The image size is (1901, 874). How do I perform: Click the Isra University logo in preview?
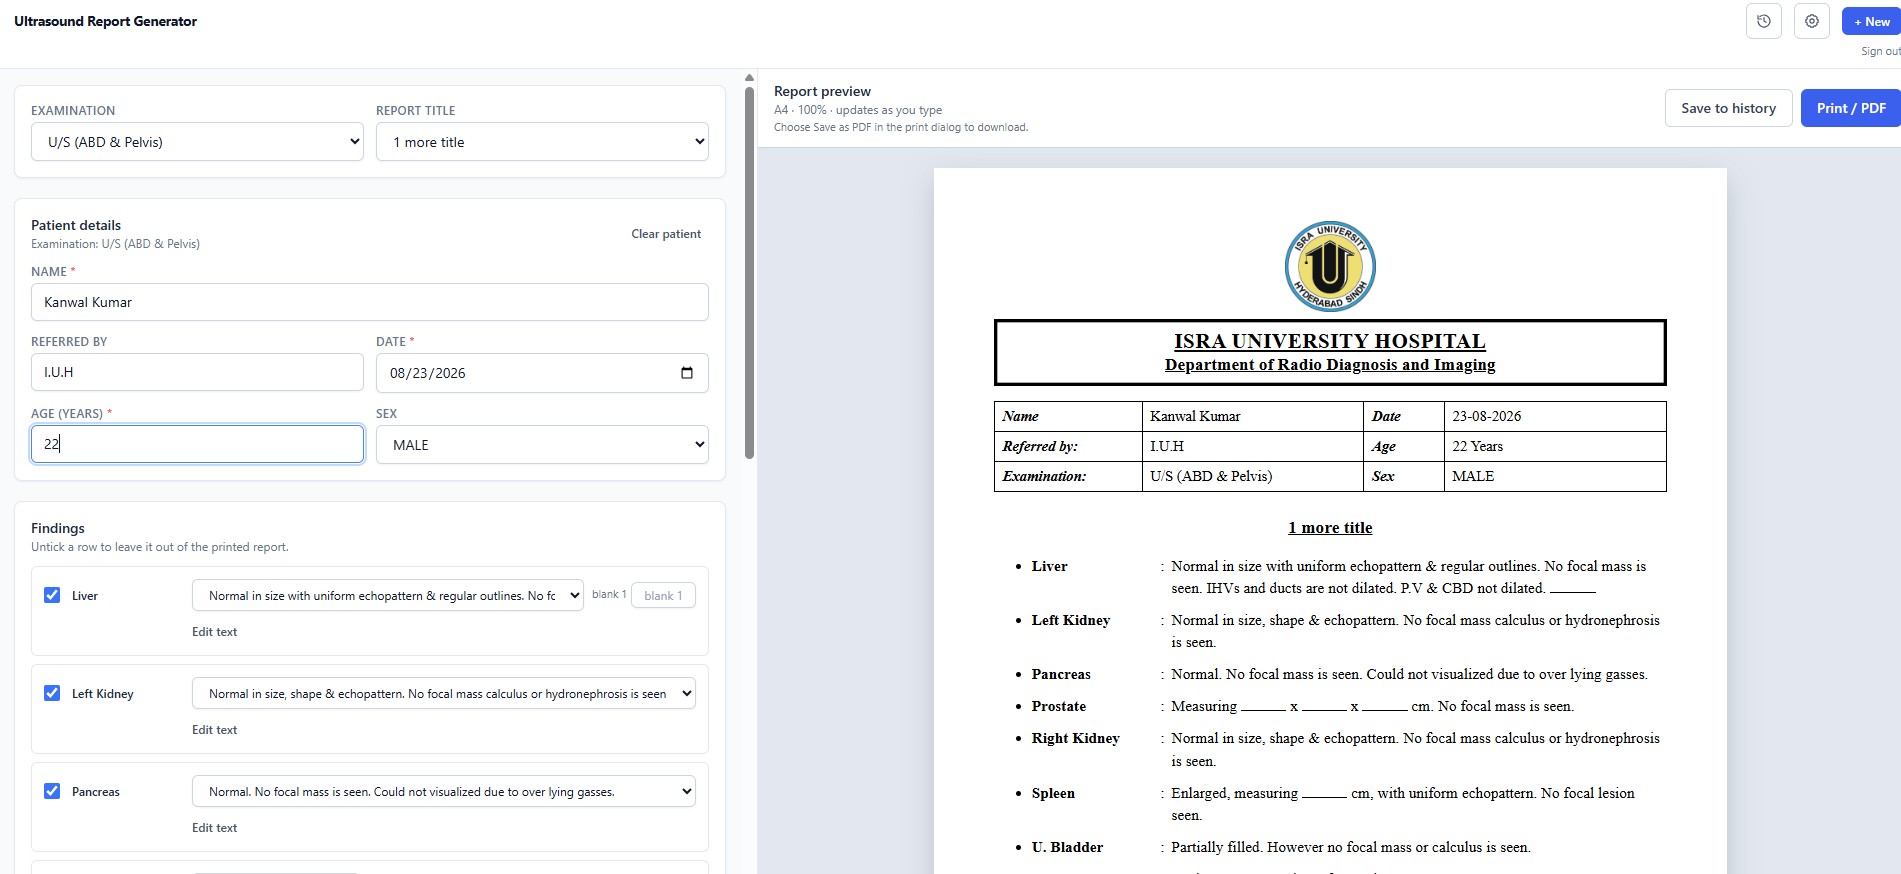click(x=1330, y=266)
